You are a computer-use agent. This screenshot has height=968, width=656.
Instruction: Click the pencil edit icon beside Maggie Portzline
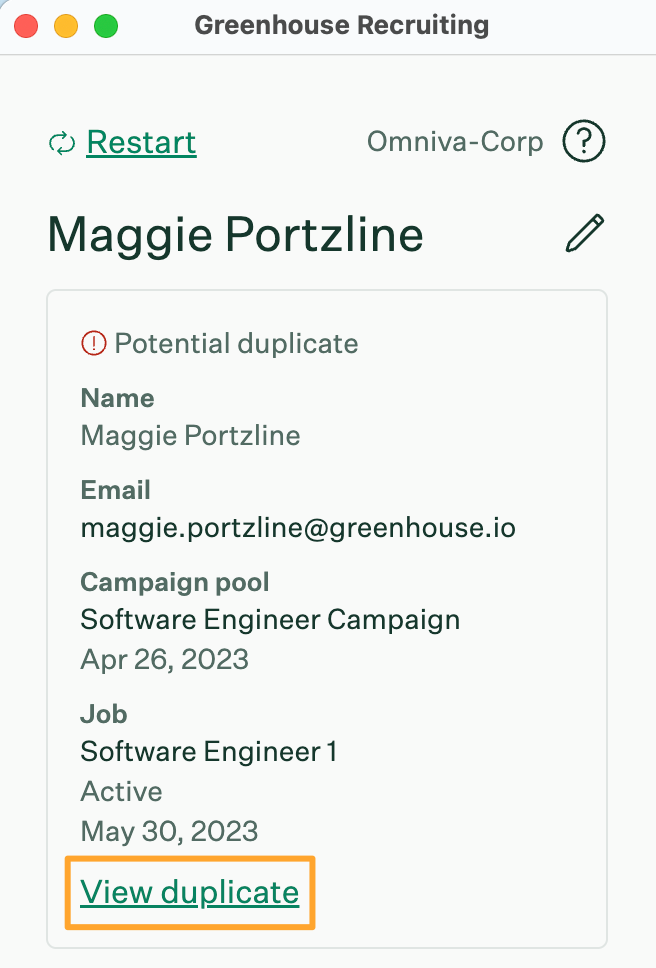(584, 233)
